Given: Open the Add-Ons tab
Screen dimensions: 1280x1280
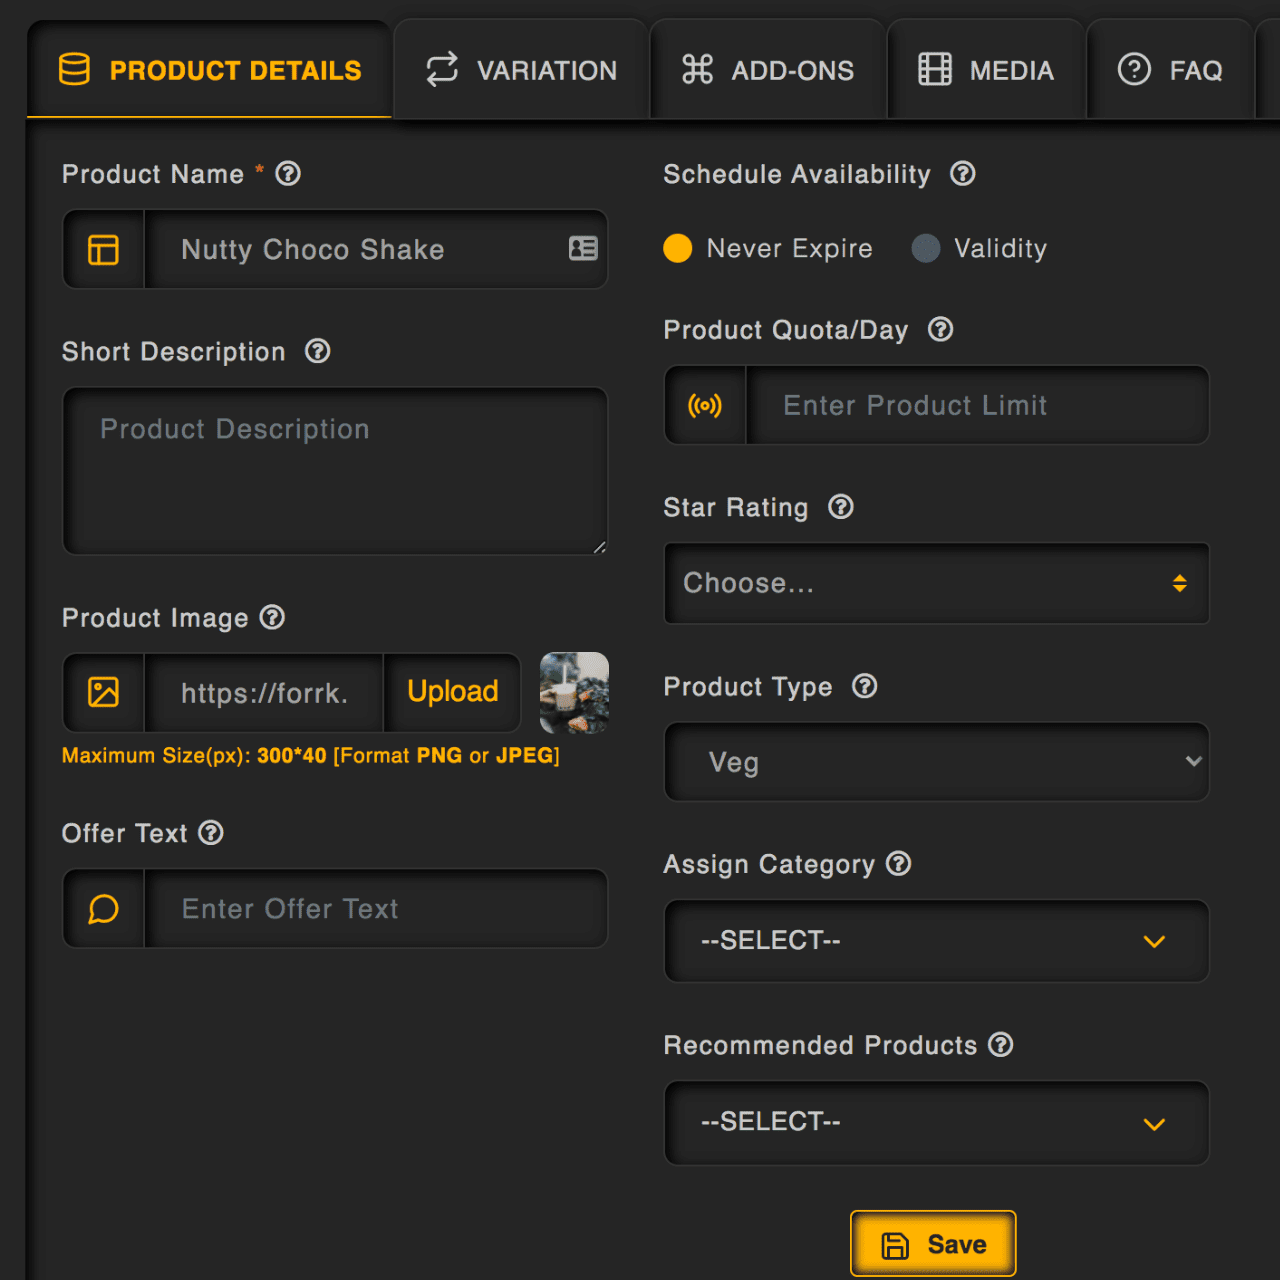Looking at the screenshot, I should [x=768, y=70].
